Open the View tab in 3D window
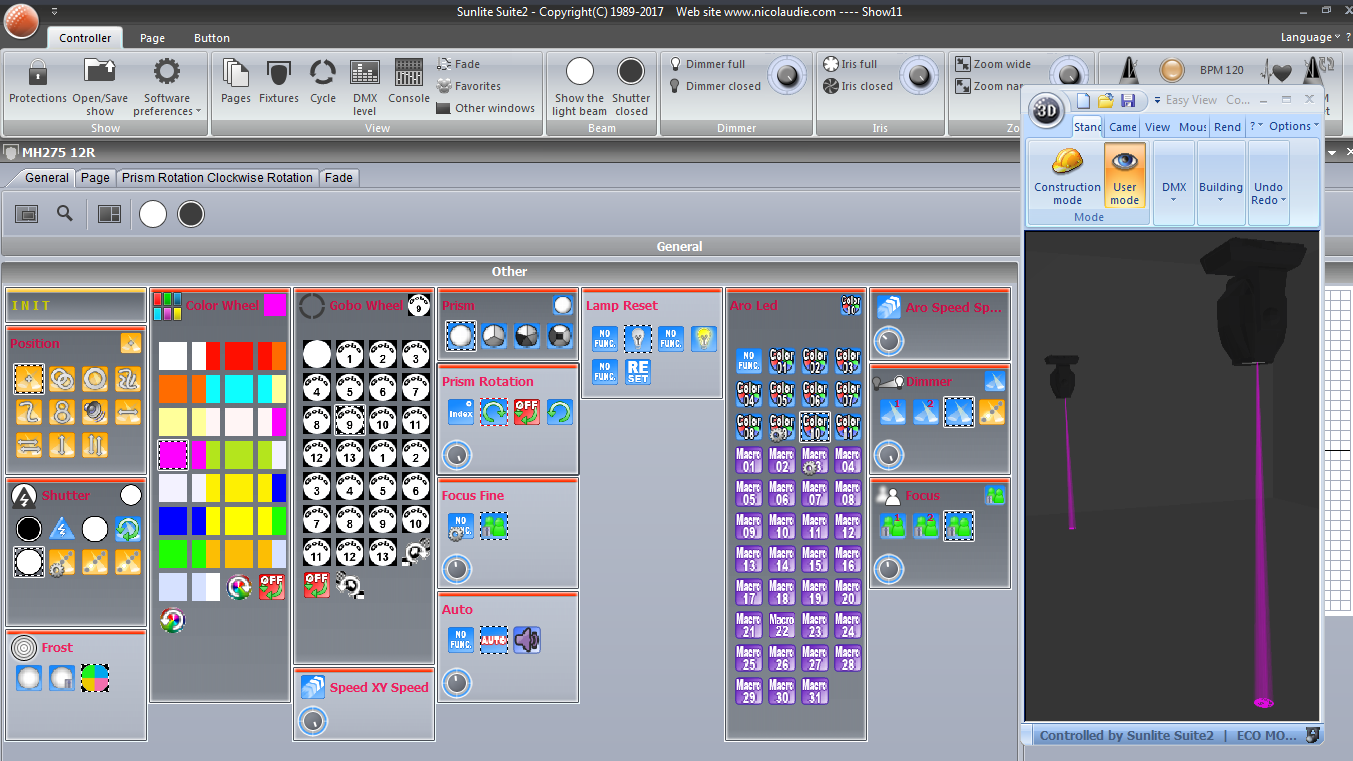 (1157, 127)
